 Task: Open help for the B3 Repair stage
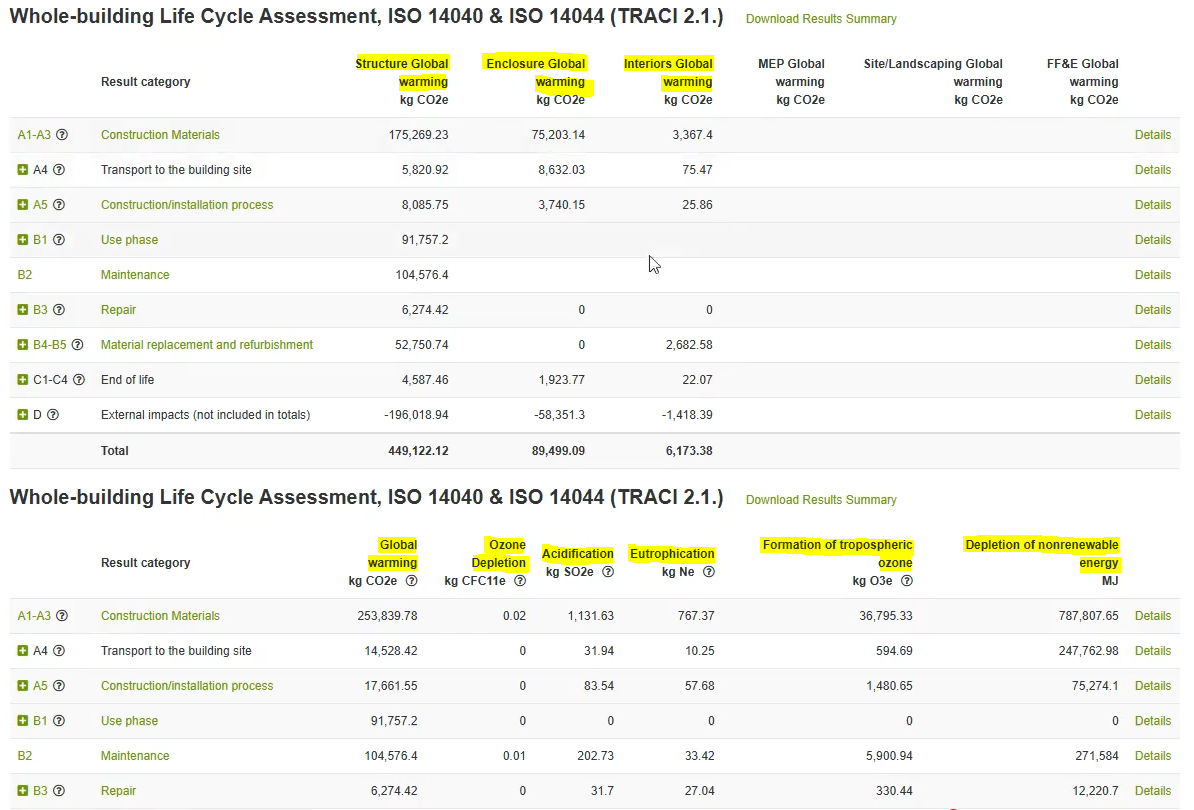click(x=59, y=309)
